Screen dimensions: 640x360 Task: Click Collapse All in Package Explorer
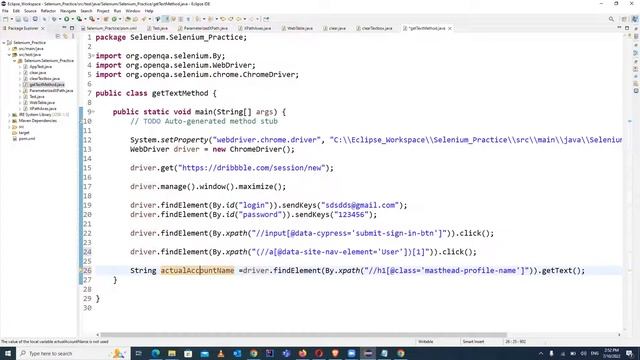58,36
